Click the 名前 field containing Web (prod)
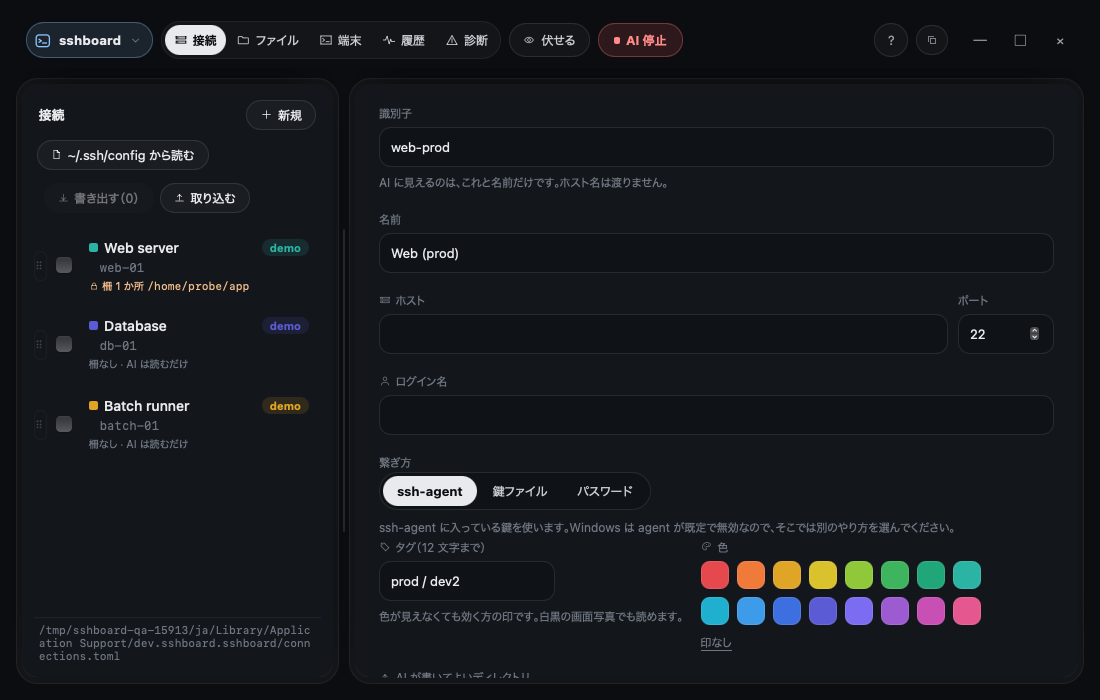1100x700 pixels. [716, 253]
